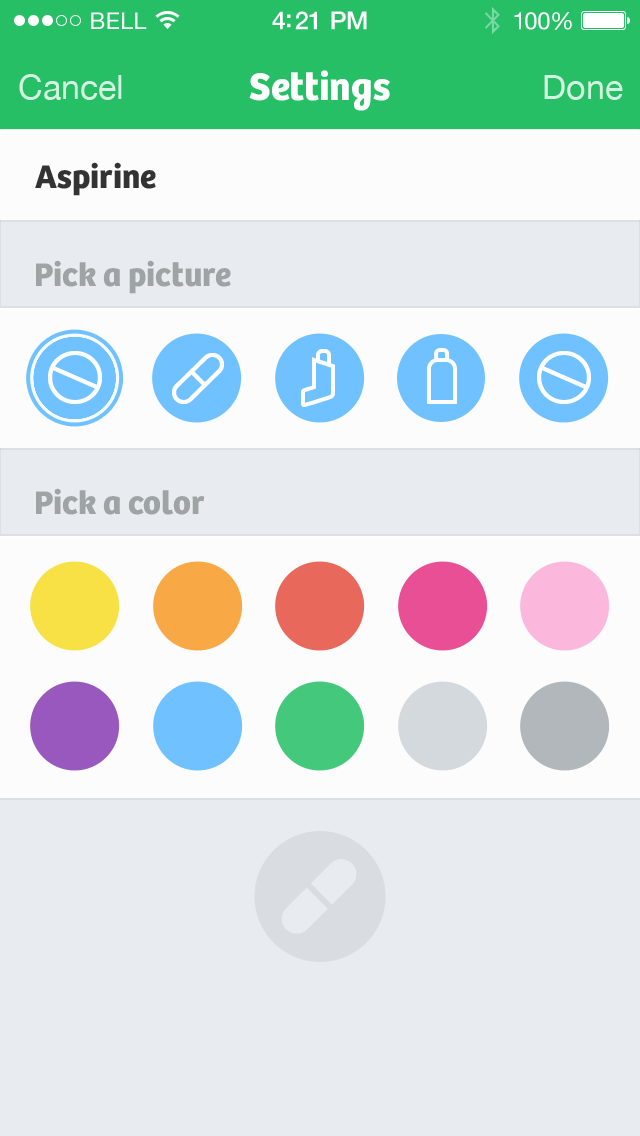
Task: Tap the Bluetooth status icon
Action: 491,21
